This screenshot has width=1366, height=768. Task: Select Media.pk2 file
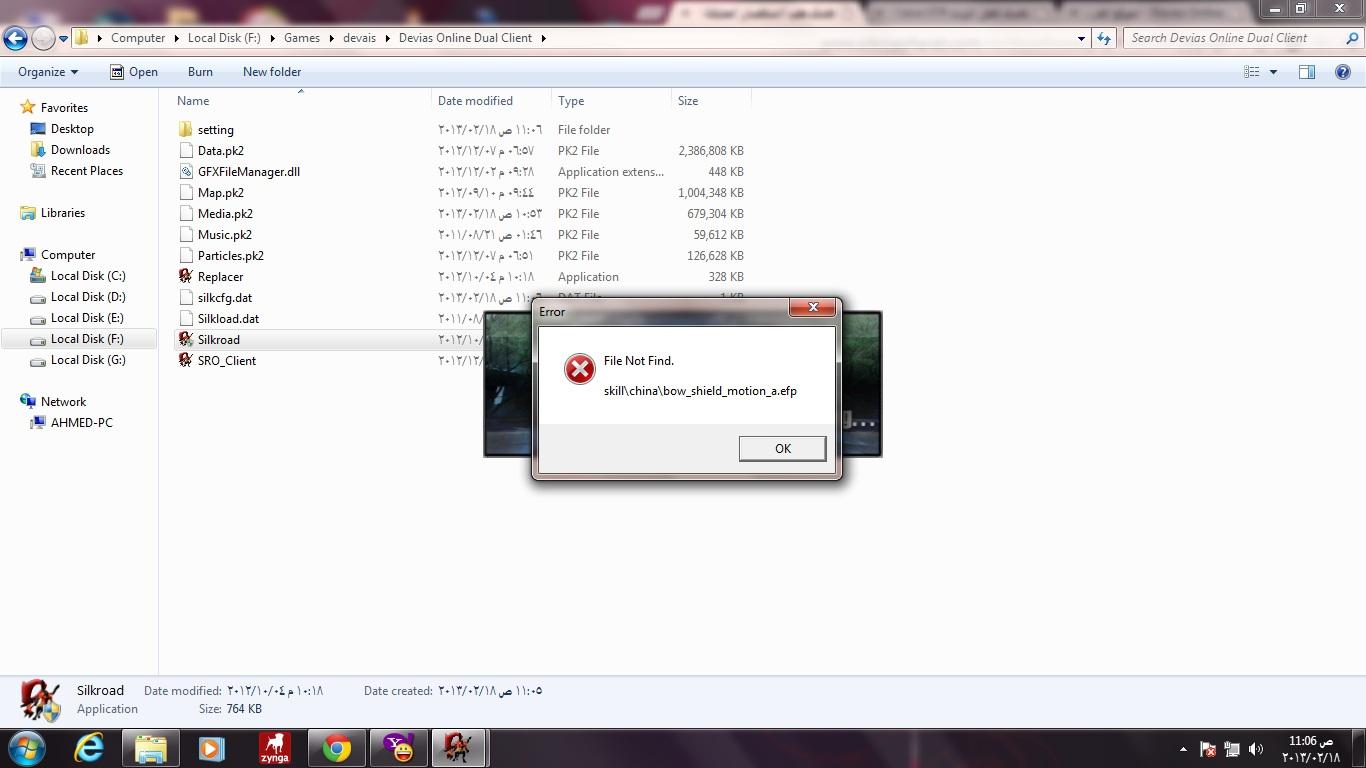225,214
